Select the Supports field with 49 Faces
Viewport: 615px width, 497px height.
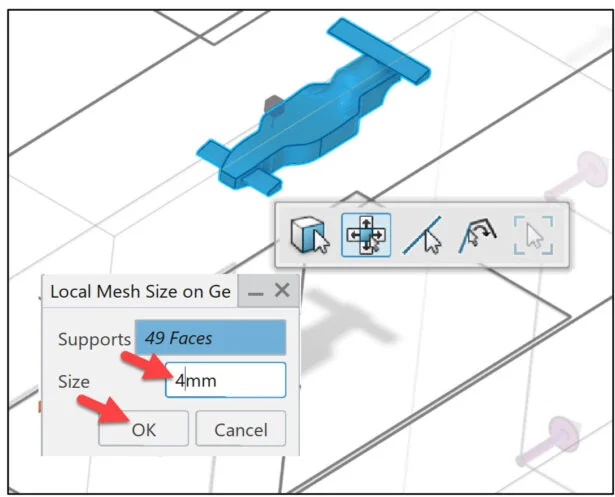[x=211, y=338]
